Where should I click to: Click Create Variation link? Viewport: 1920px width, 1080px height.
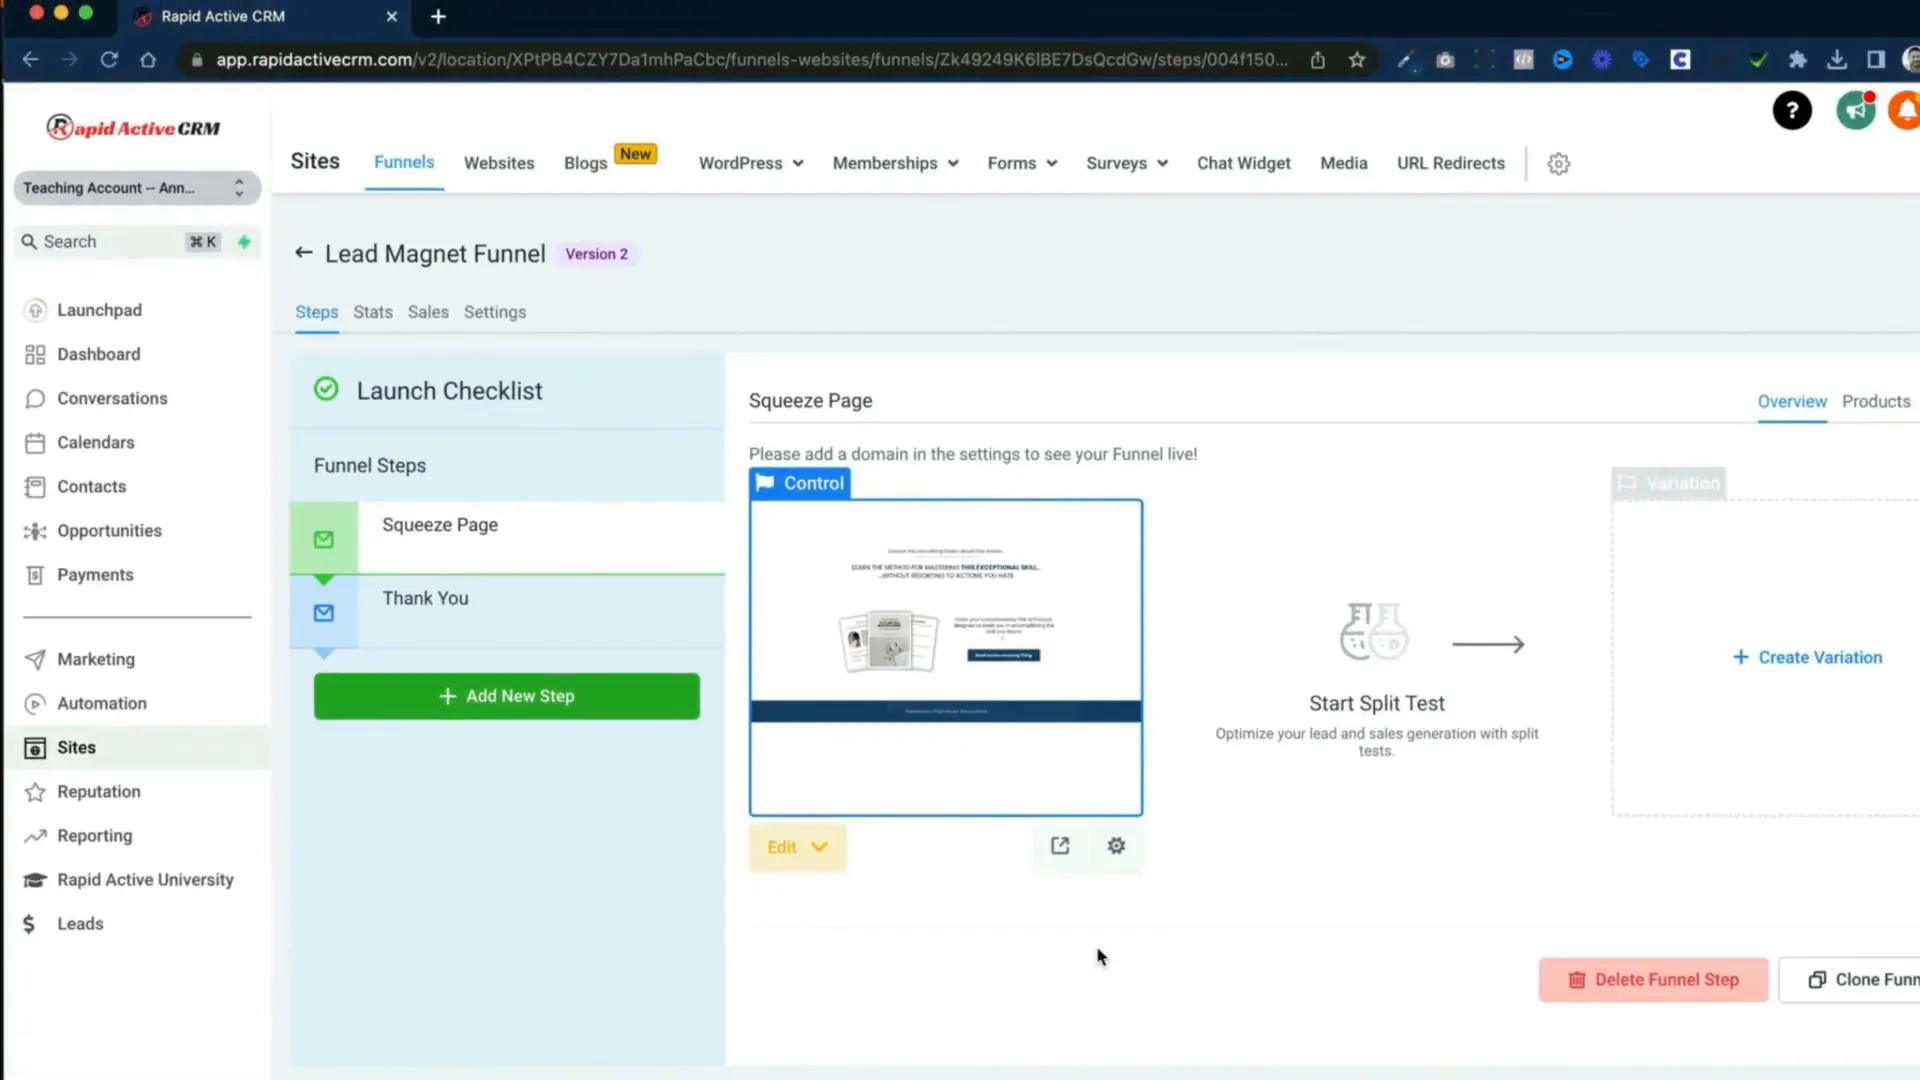[1807, 657]
